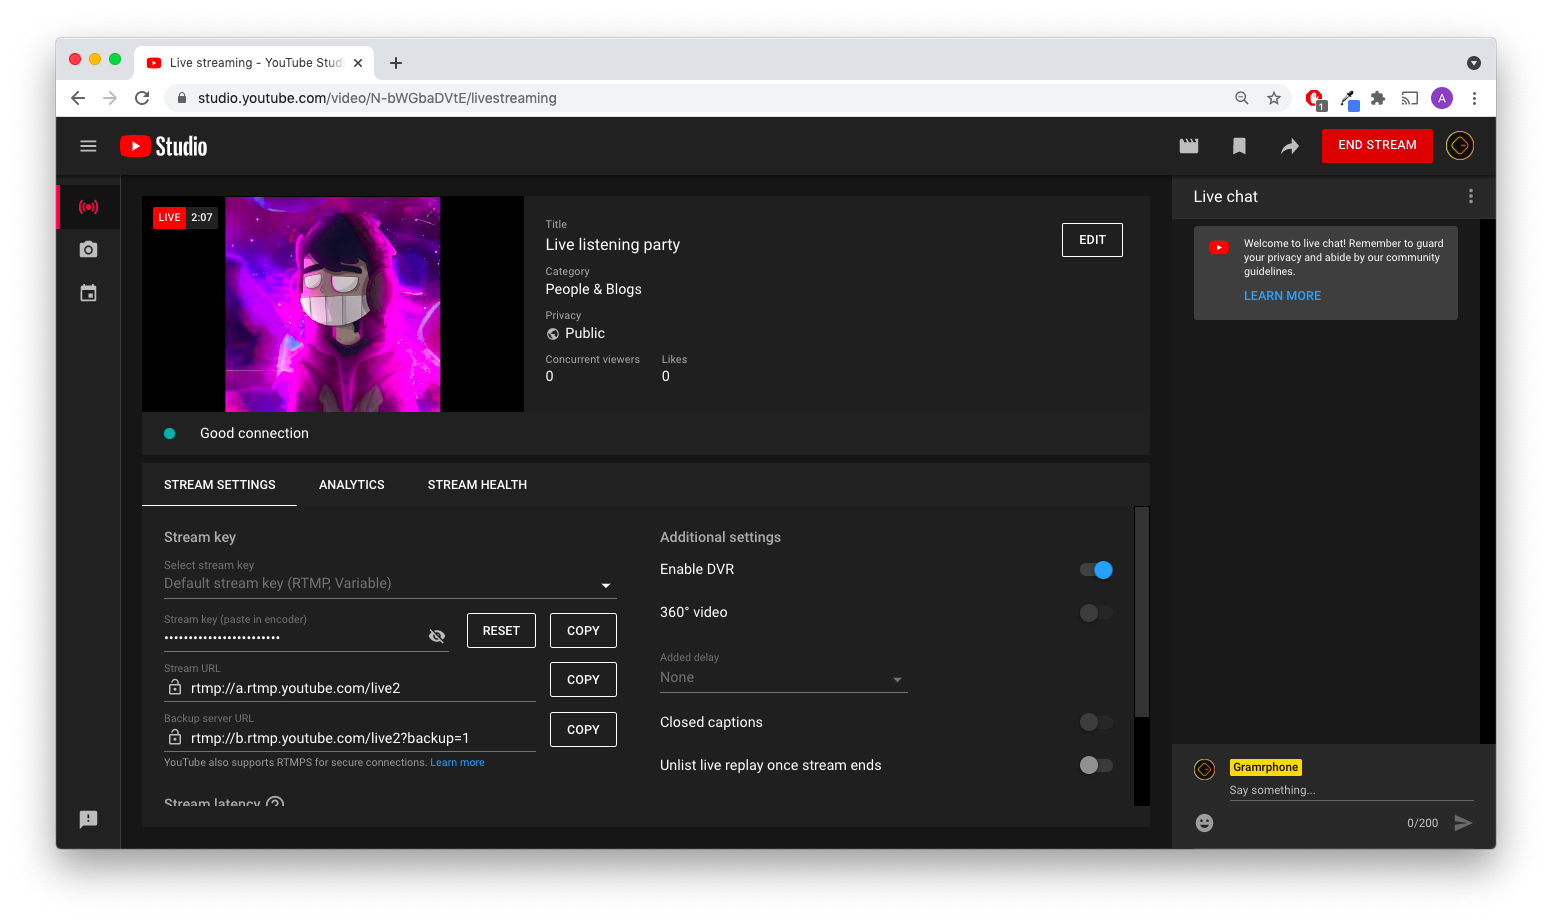Switch to the Analytics tab
Screen dimensions: 1552x923
point(352,485)
